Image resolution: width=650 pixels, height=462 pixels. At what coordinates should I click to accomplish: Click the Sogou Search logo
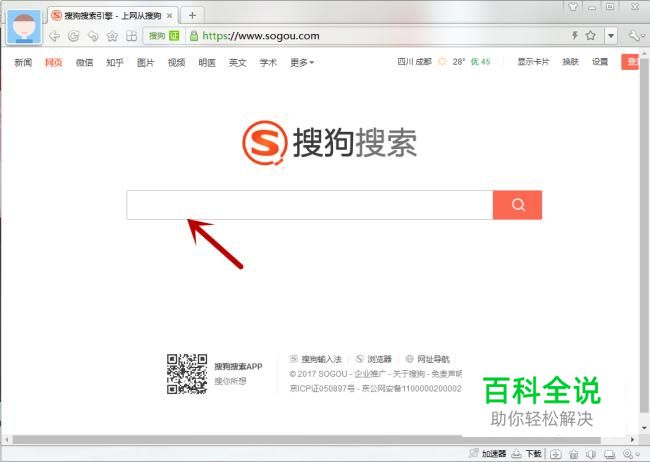[330, 143]
